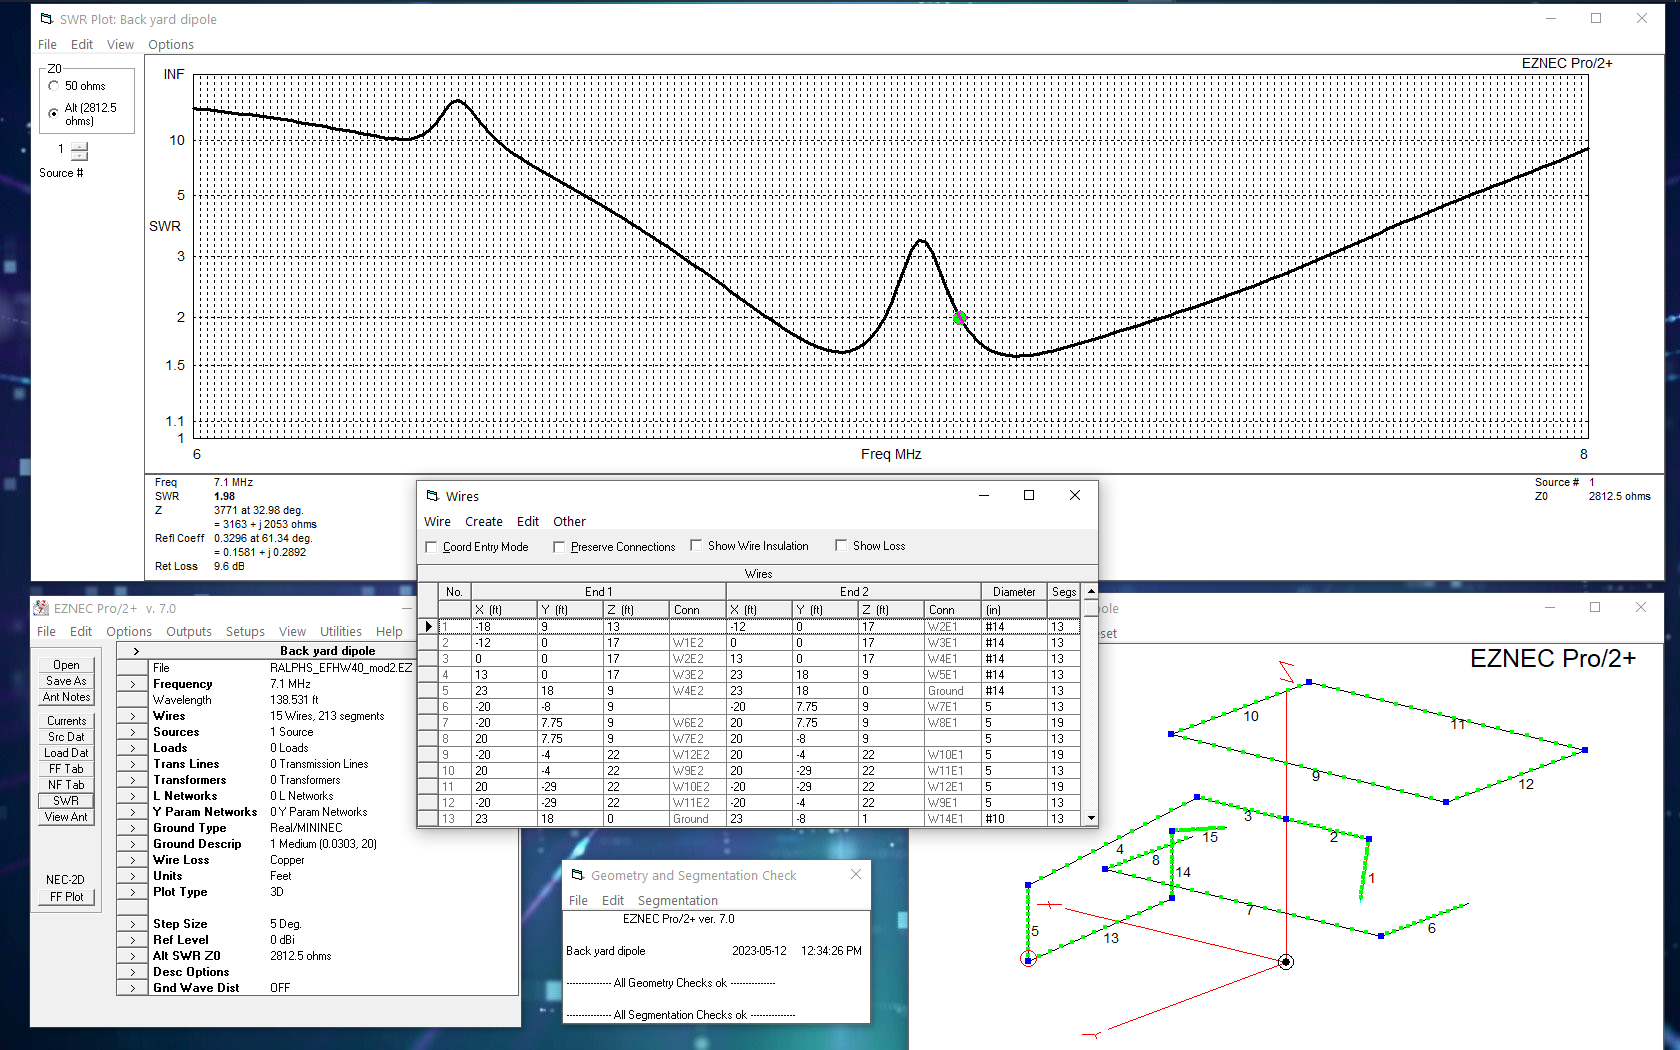Viewport: 1680px width, 1050px height.
Task: Open Outputs menu in EZNEC main window
Action: tap(189, 631)
